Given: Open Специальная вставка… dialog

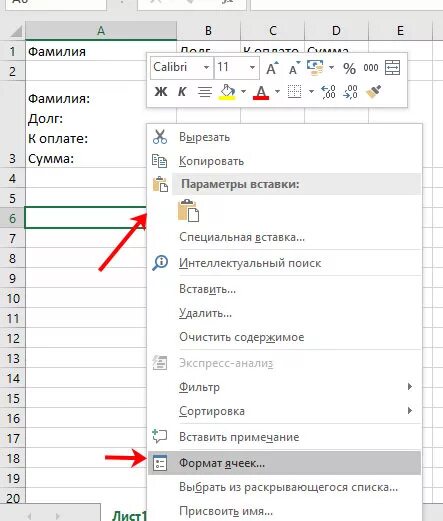Looking at the screenshot, I should [x=285, y=237].
